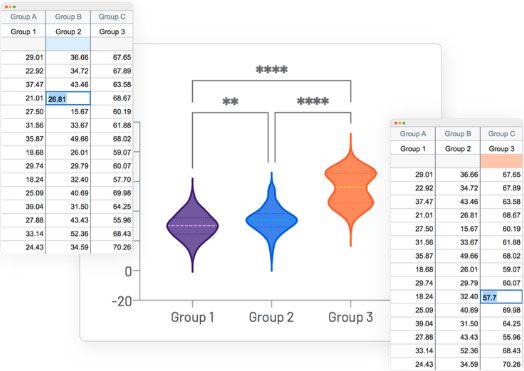Click the Group 1 x-axis label
The width and height of the screenshot is (524, 371).
pos(192,317)
